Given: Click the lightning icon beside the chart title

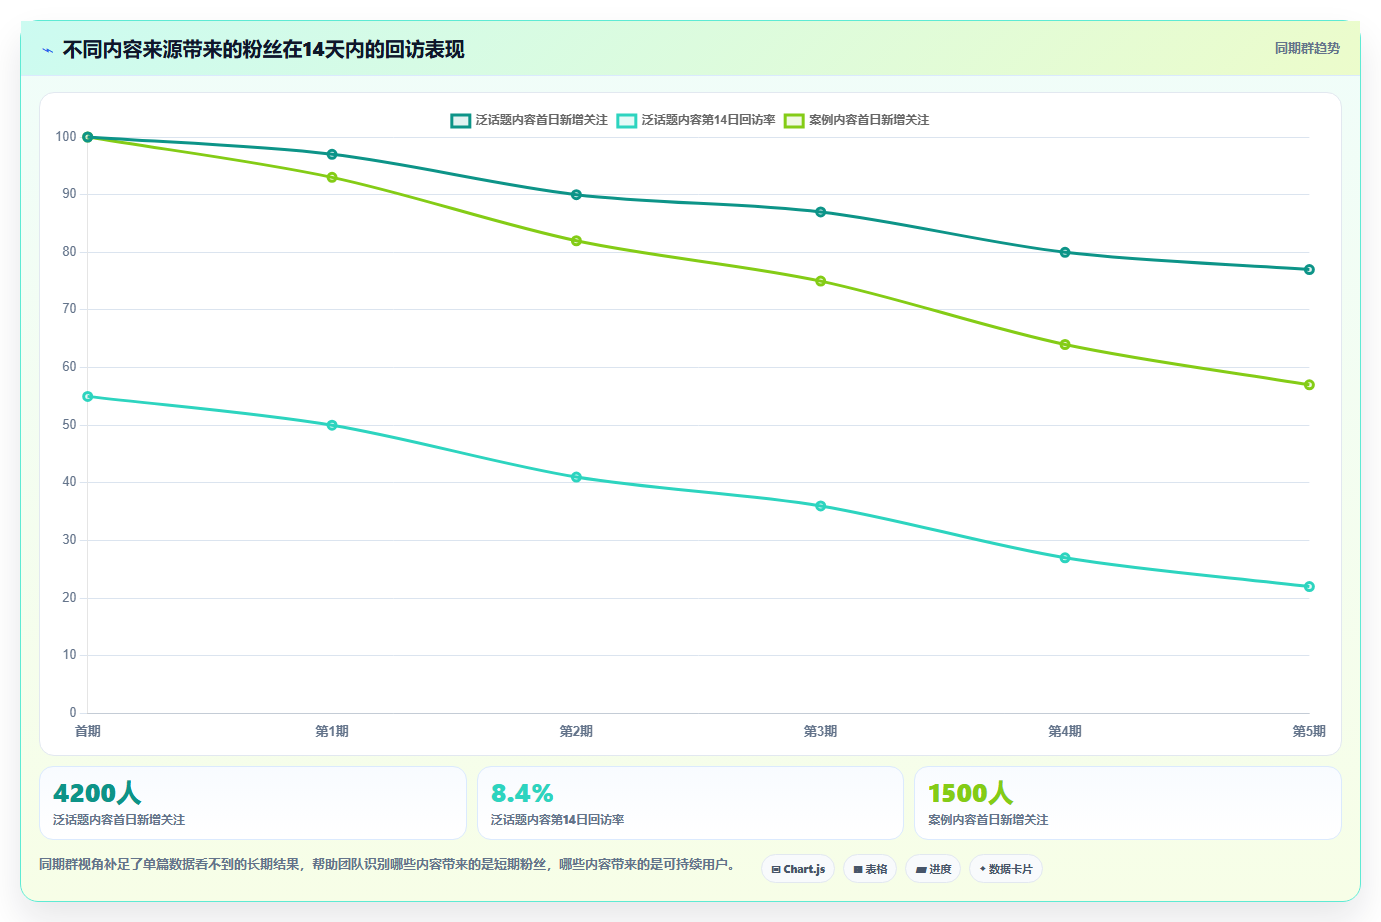Looking at the screenshot, I should click(47, 50).
